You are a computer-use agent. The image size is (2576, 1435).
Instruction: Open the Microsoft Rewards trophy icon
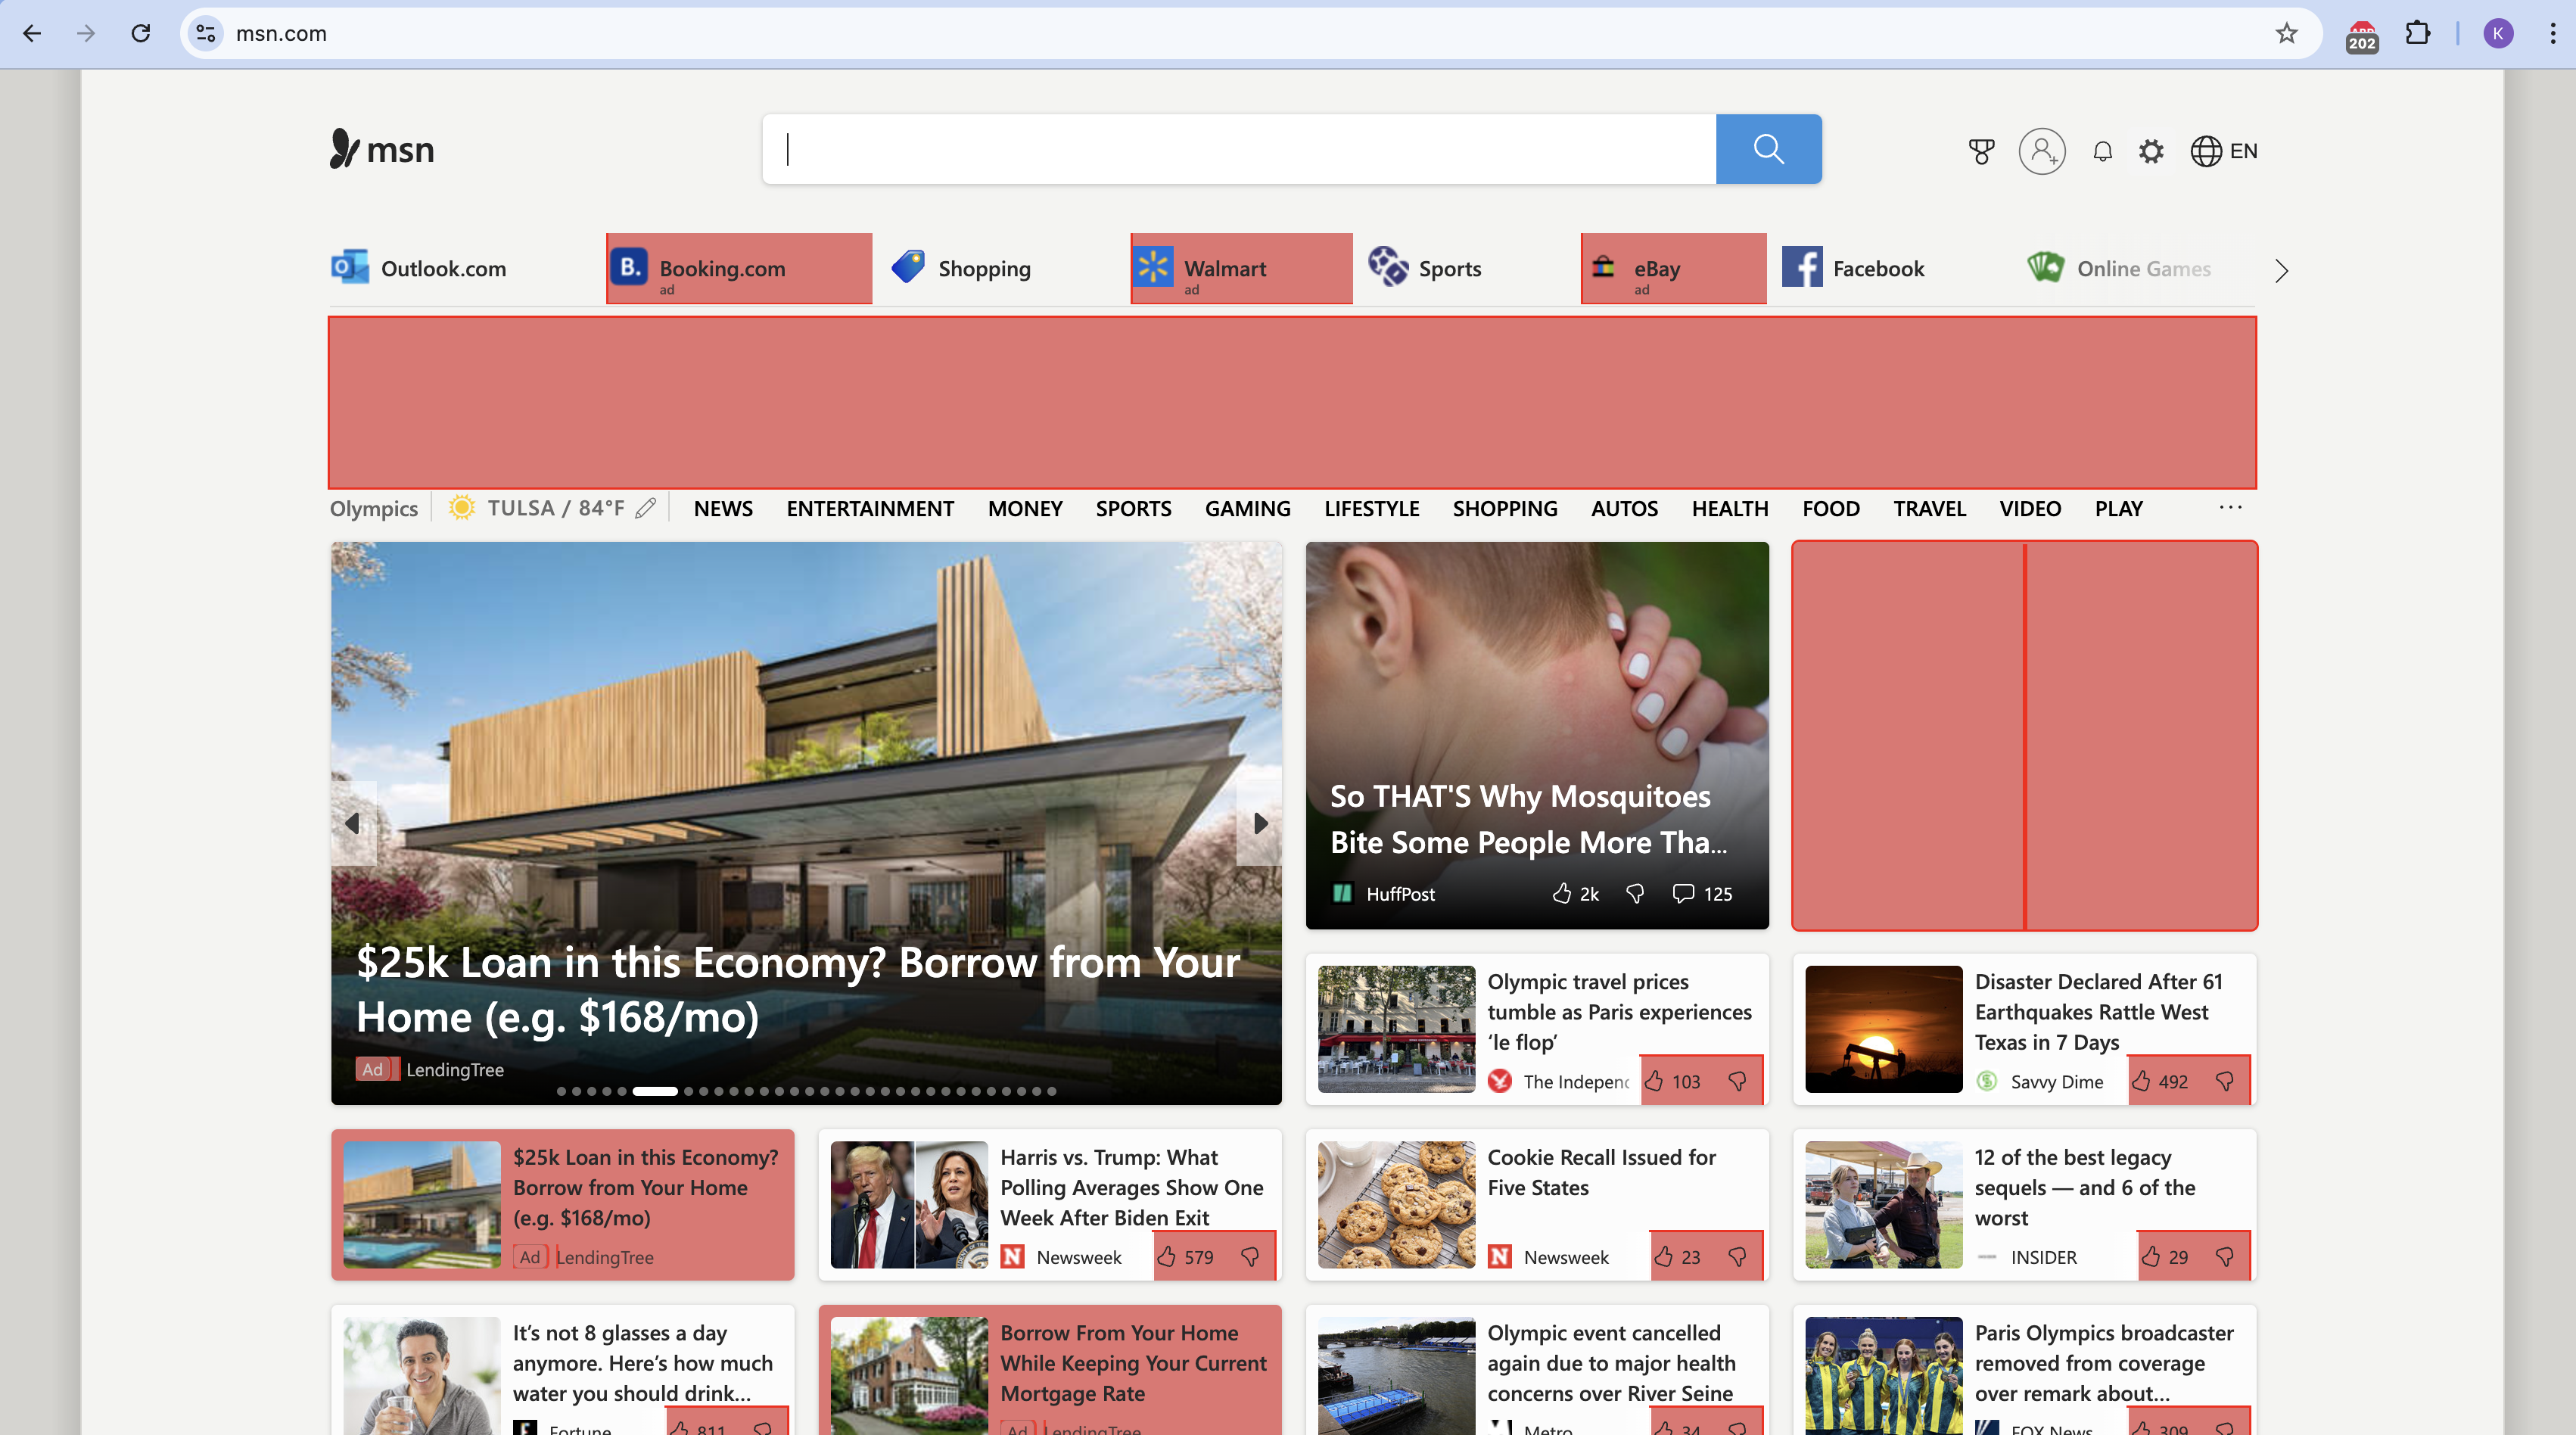1981,151
